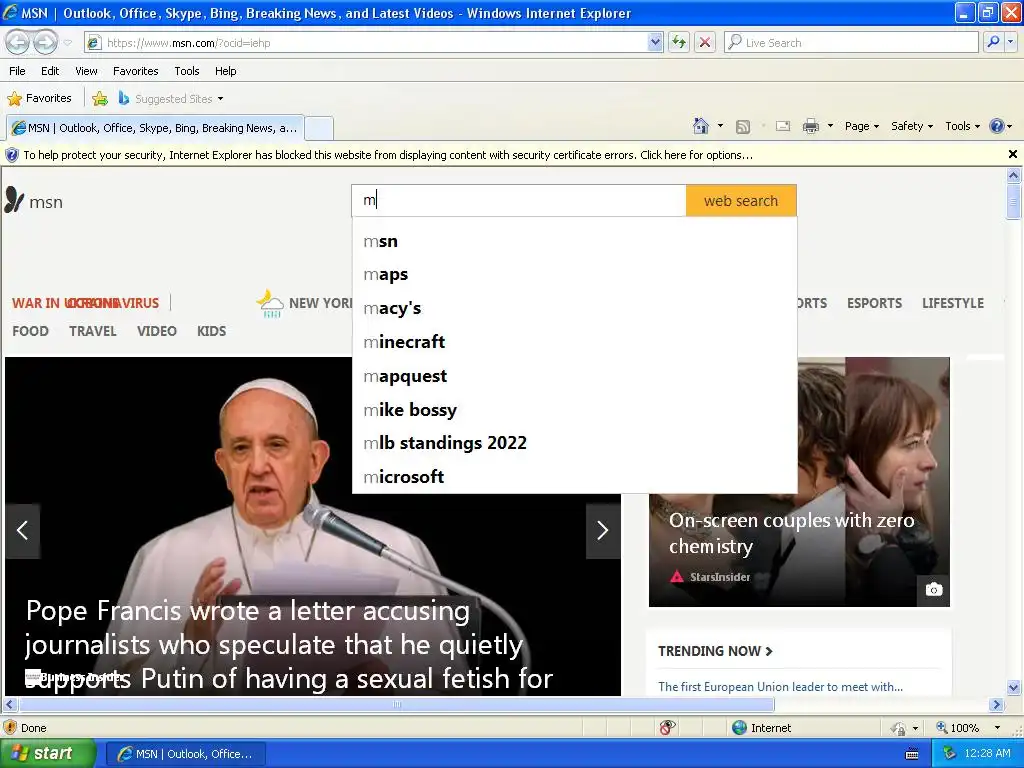Open the TRAVEL navigation link
Viewport: 1024px width, 768px height.
point(93,331)
